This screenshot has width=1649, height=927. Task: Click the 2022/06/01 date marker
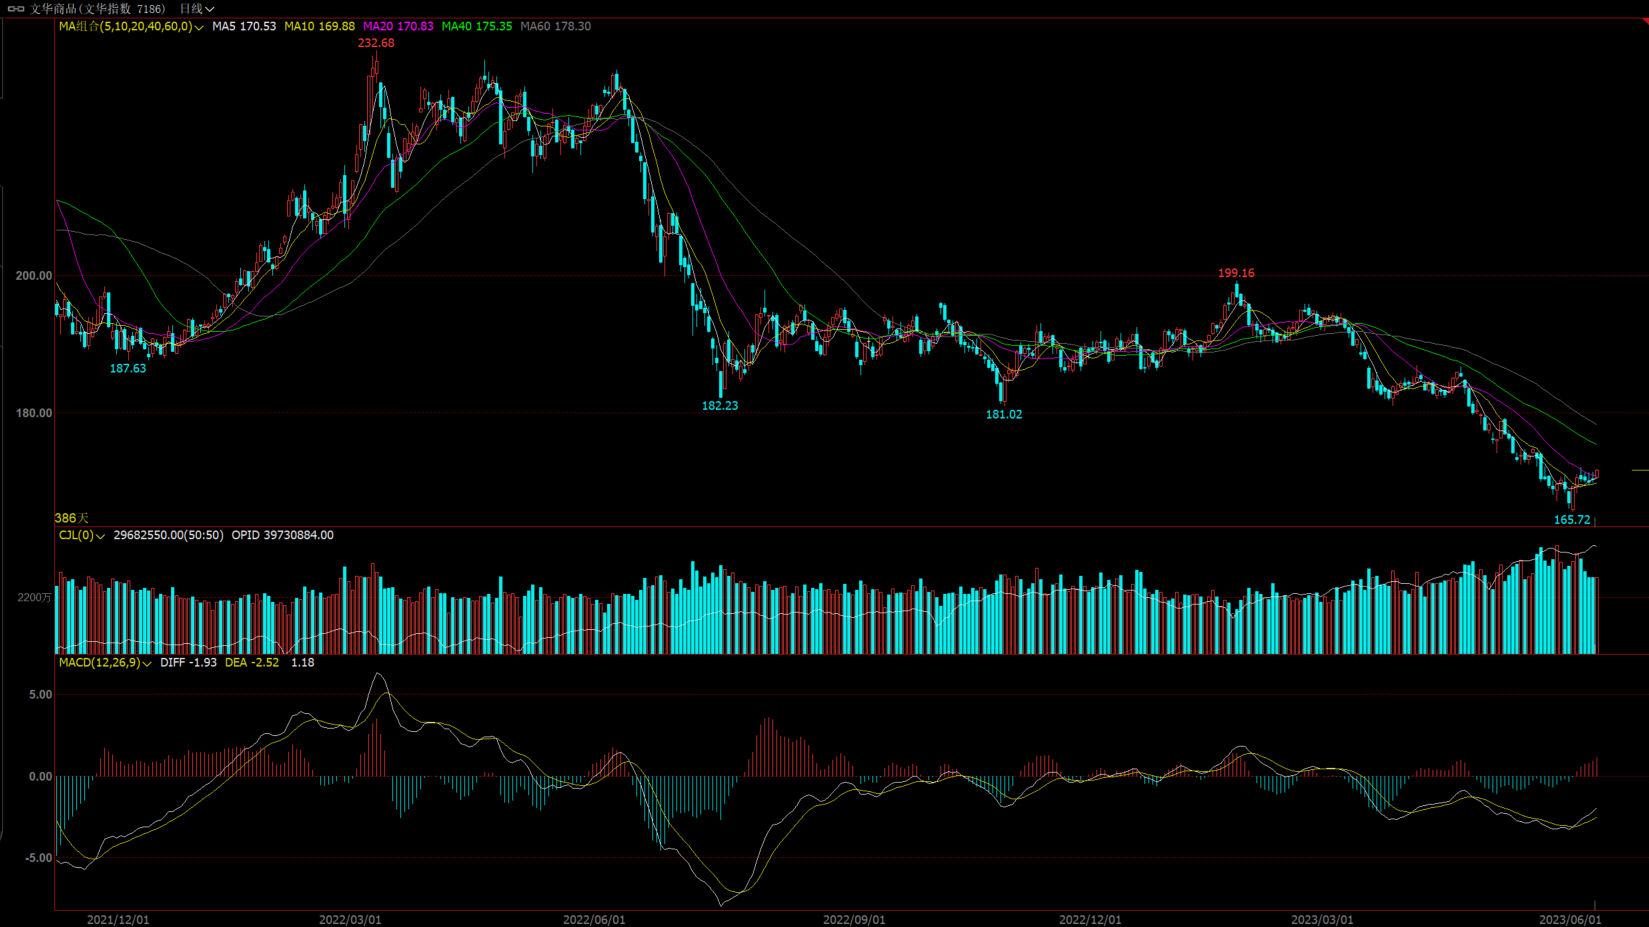[594, 920]
